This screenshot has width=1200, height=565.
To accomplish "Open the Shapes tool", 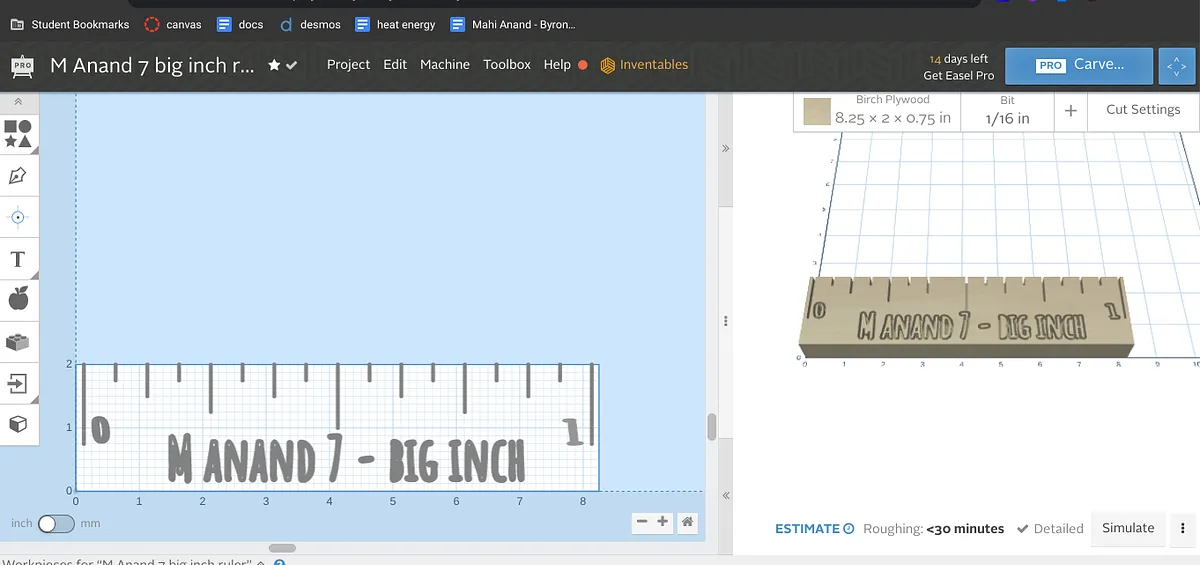I will [x=18, y=134].
